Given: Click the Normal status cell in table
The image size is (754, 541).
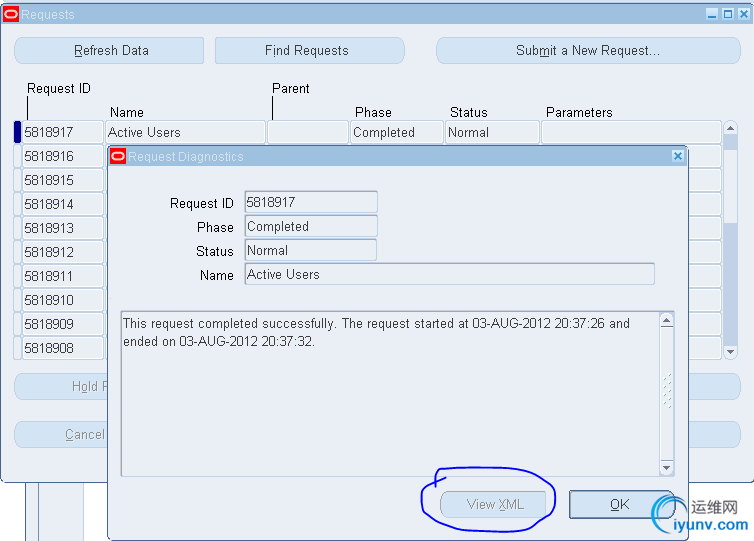Looking at the screenshot, I should tap(492, 132).
